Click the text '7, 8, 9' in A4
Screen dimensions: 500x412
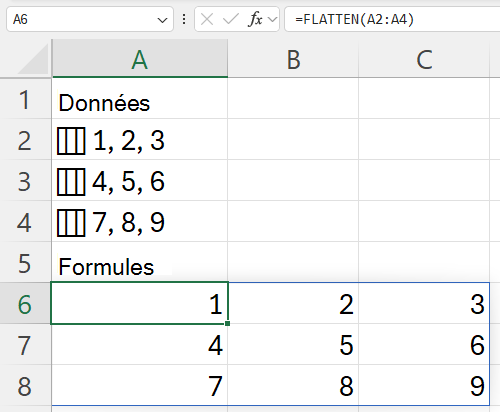coord(129,223)
